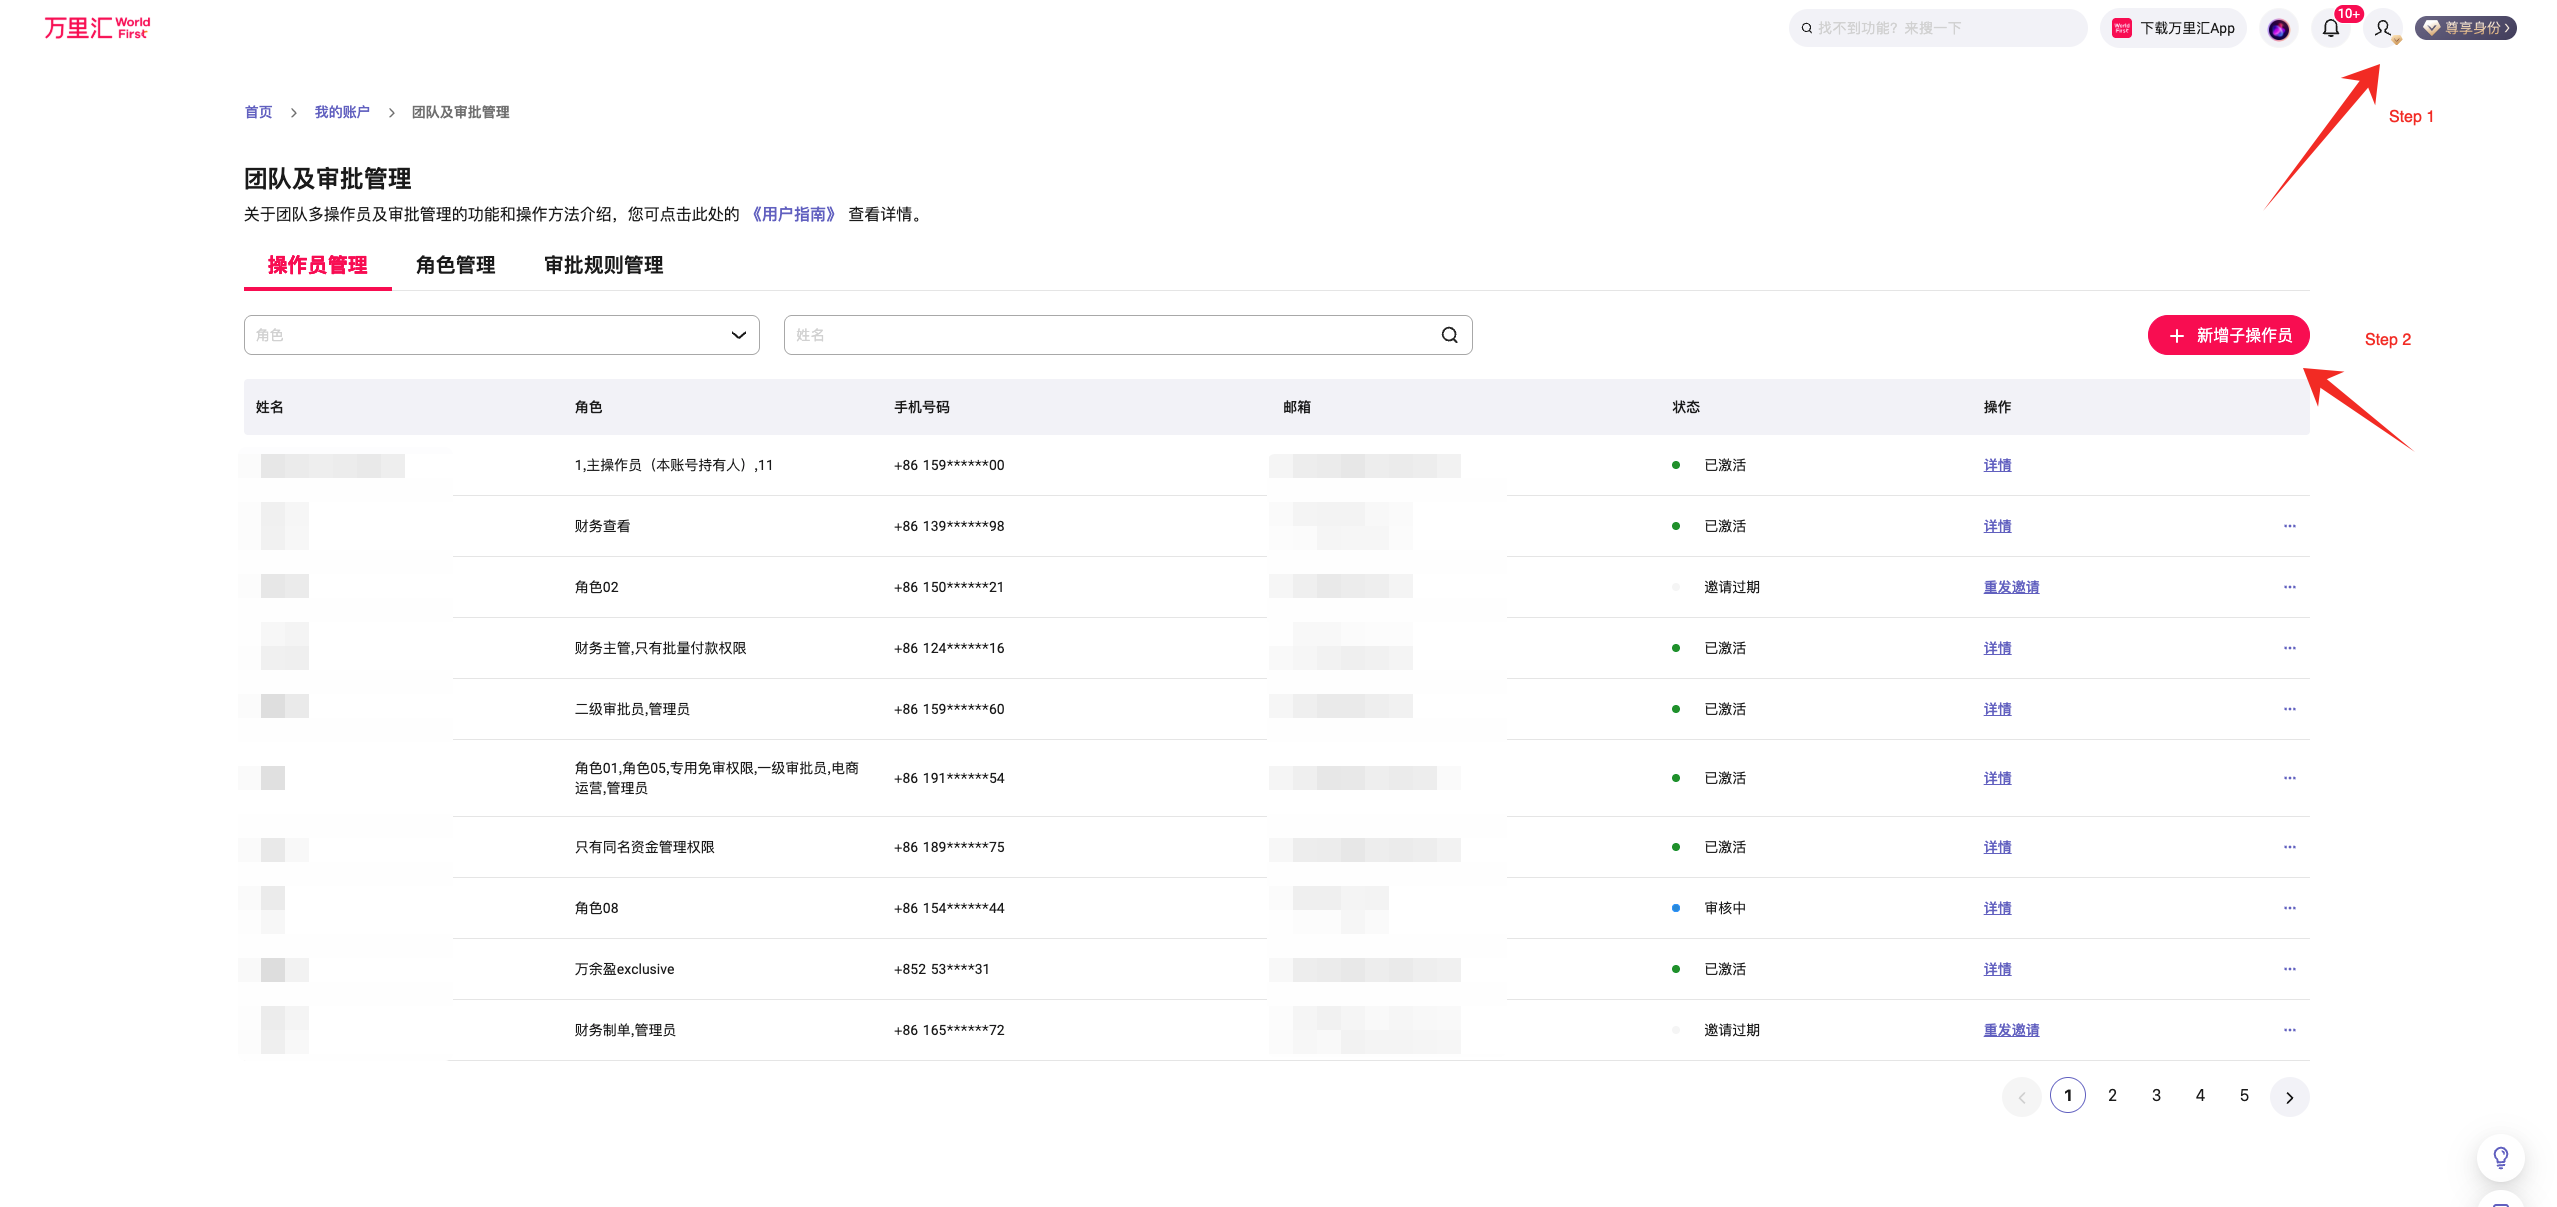The width and height of the screenshot is (2557, 1207).
Task: Click the 新增子操作员 button
Action: 2228,335
